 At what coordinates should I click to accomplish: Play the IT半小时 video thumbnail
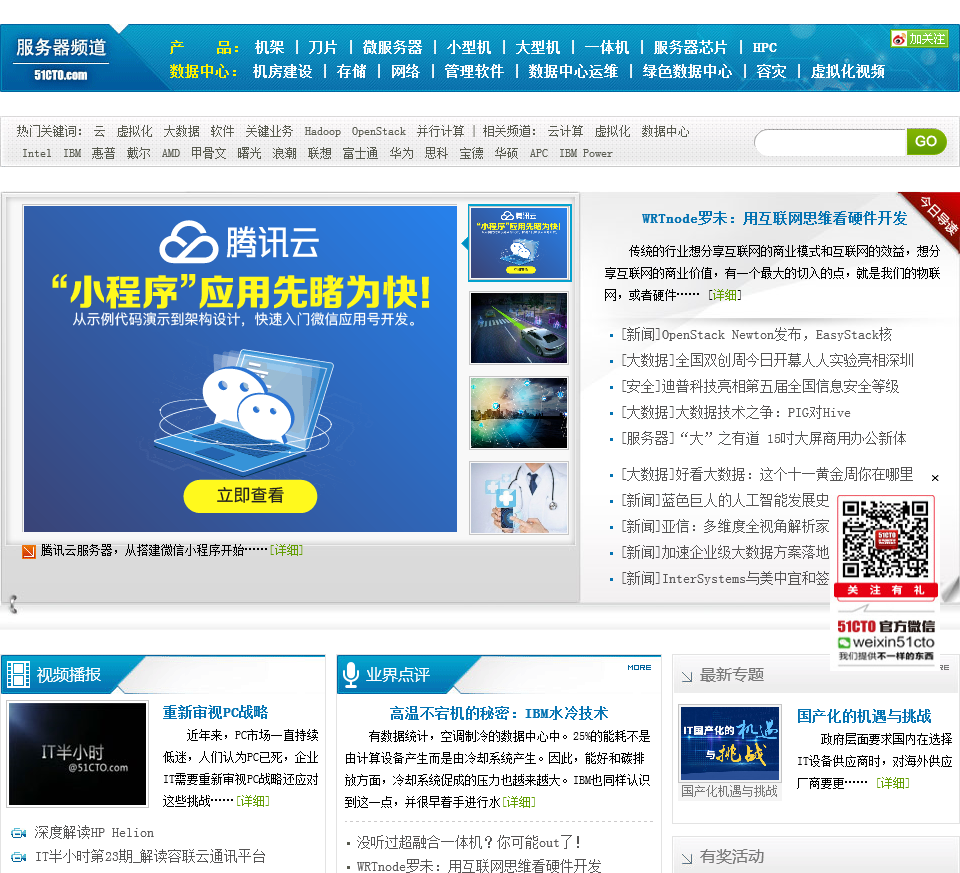pyautogui.click(x=78, y=754)
